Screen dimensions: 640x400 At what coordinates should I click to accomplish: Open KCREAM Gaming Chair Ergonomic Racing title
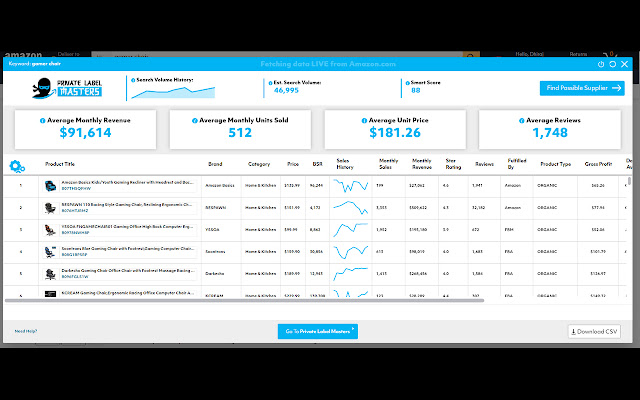(127, 293)
